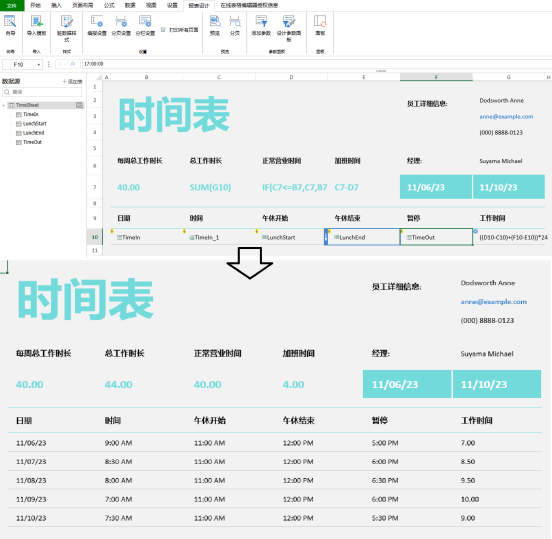Toggle the 打印所有页面 checkbox
552x539 pixels.
pos(163,30)
